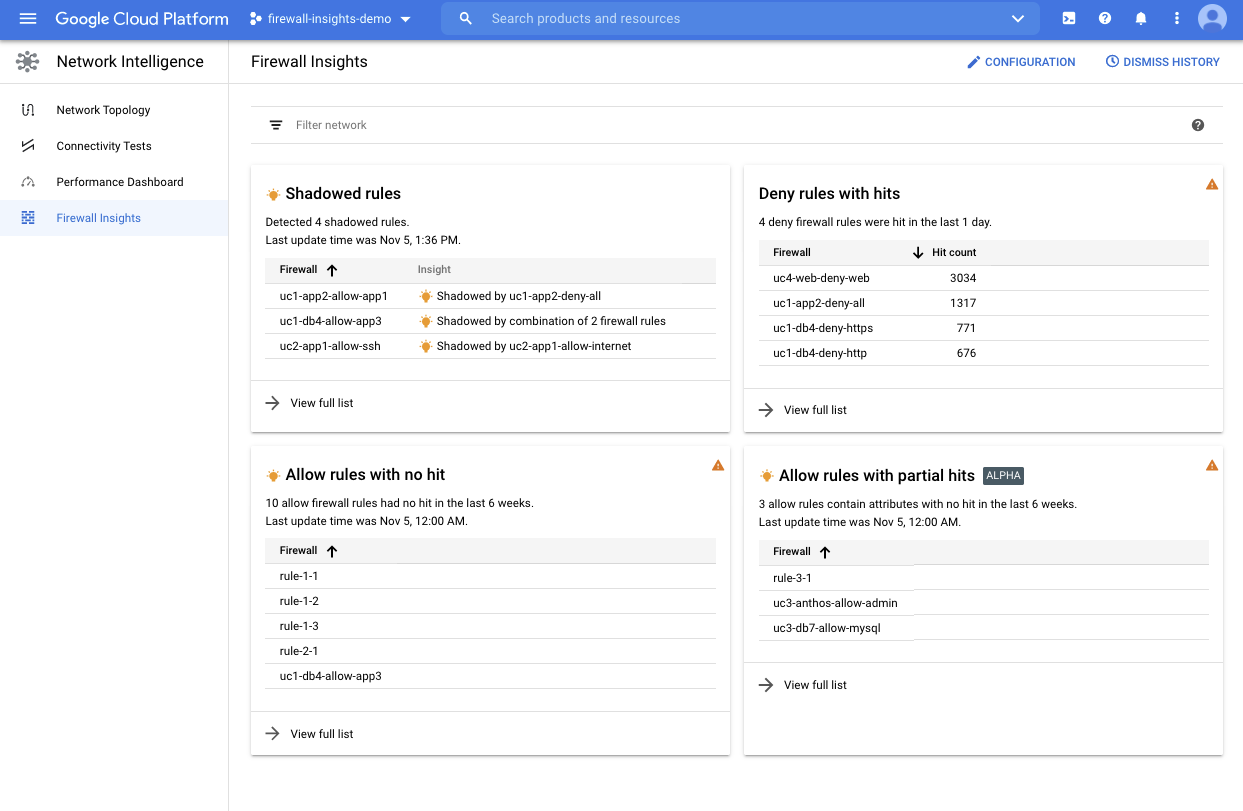Click Shadowed by combination of 2 firewall rules

coord(551,321)
